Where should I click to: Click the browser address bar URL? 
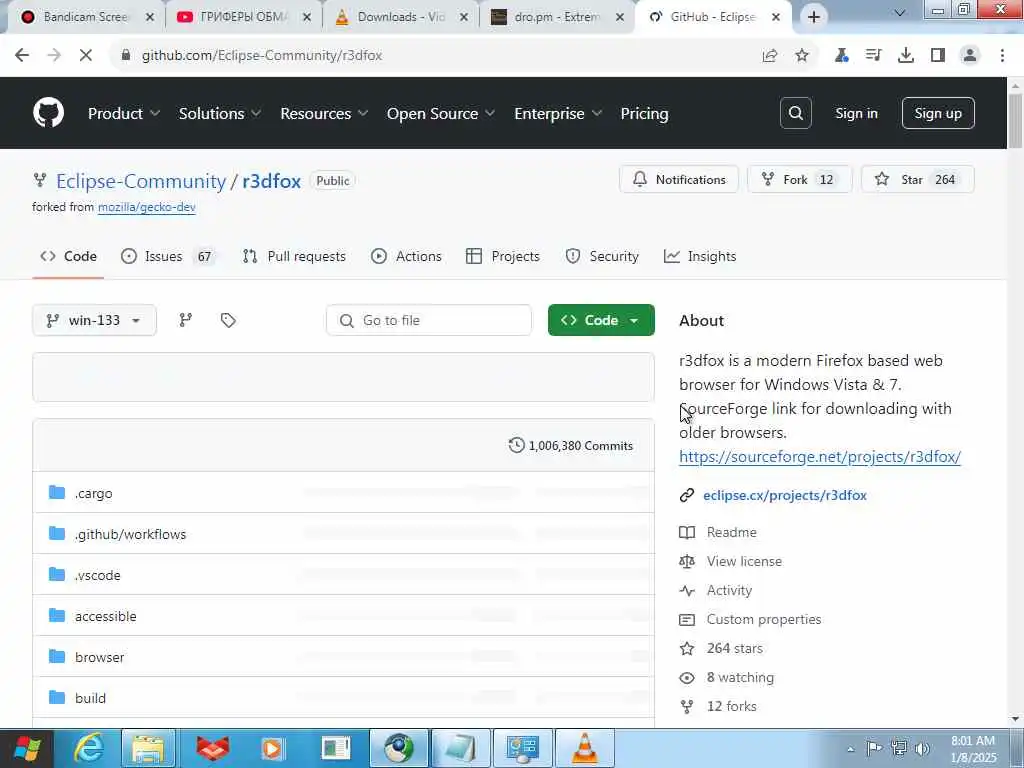point(262,56)
